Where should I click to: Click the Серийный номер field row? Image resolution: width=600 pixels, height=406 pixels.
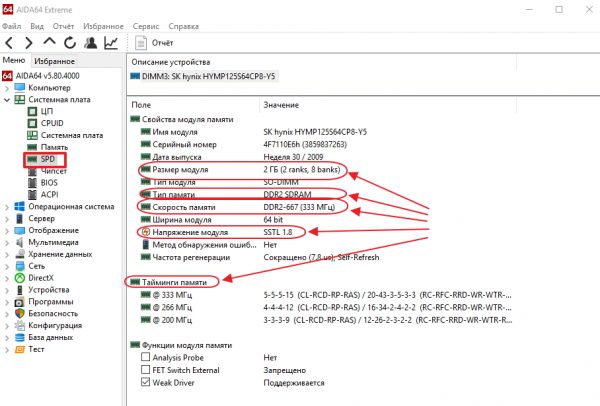(x=243, y=144)
